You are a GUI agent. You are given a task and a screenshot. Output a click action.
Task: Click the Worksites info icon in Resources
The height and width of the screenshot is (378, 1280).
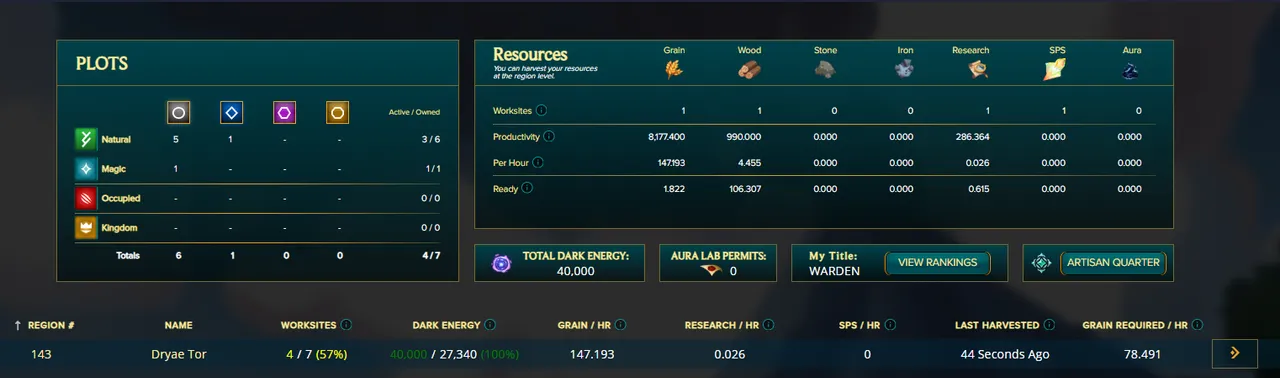tap(542, 110)
